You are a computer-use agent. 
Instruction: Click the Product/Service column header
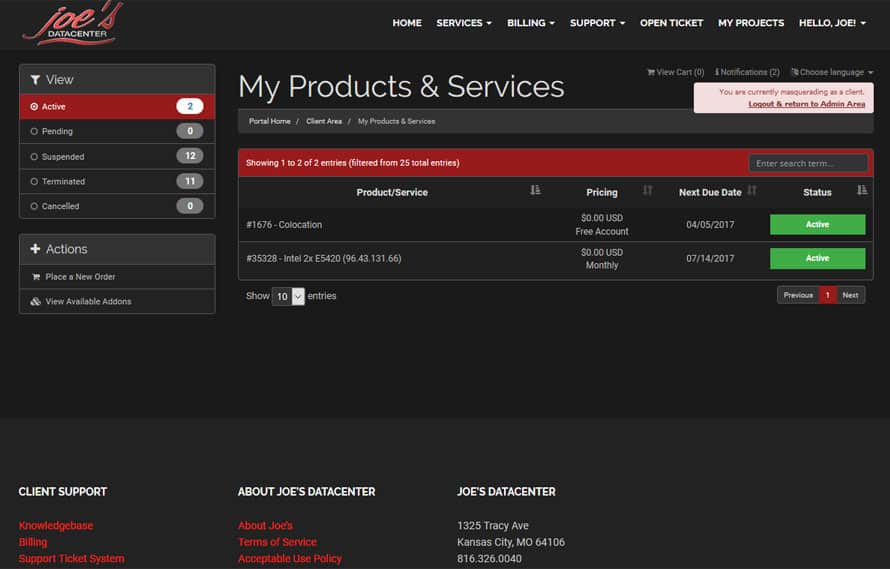click(392, 193)
